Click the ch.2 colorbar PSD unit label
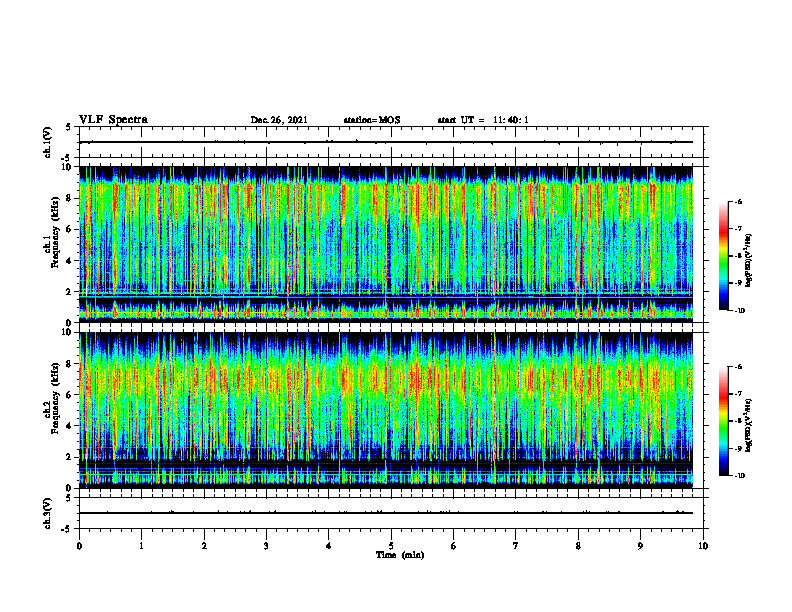792x612 pixels. pos(749,425)
